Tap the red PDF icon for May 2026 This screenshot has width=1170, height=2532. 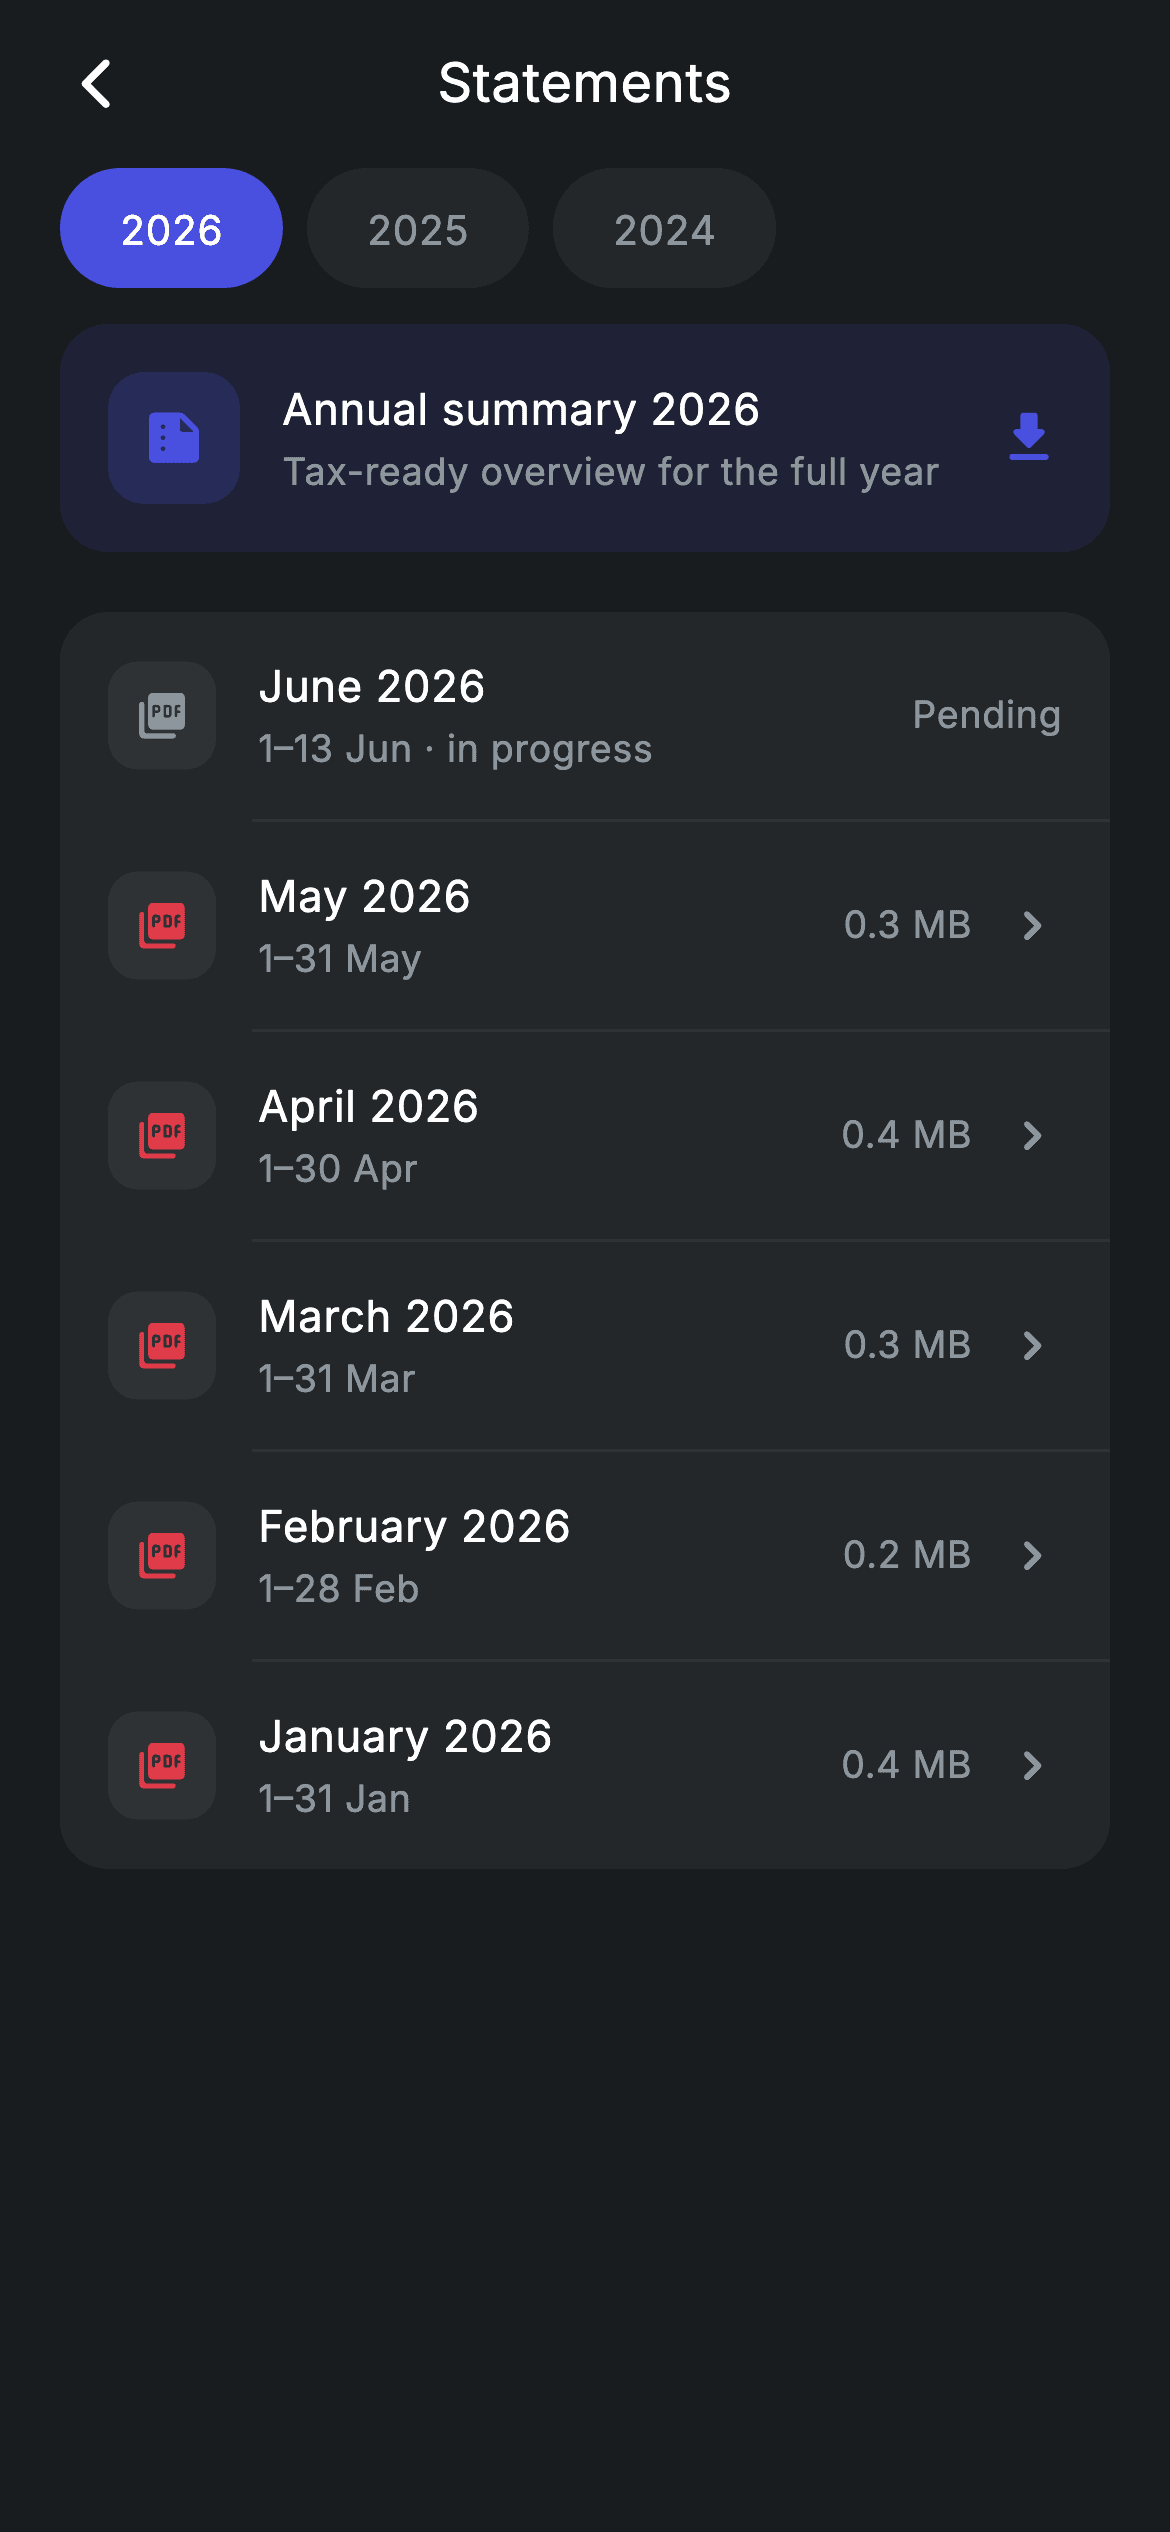tap(162, 925)
